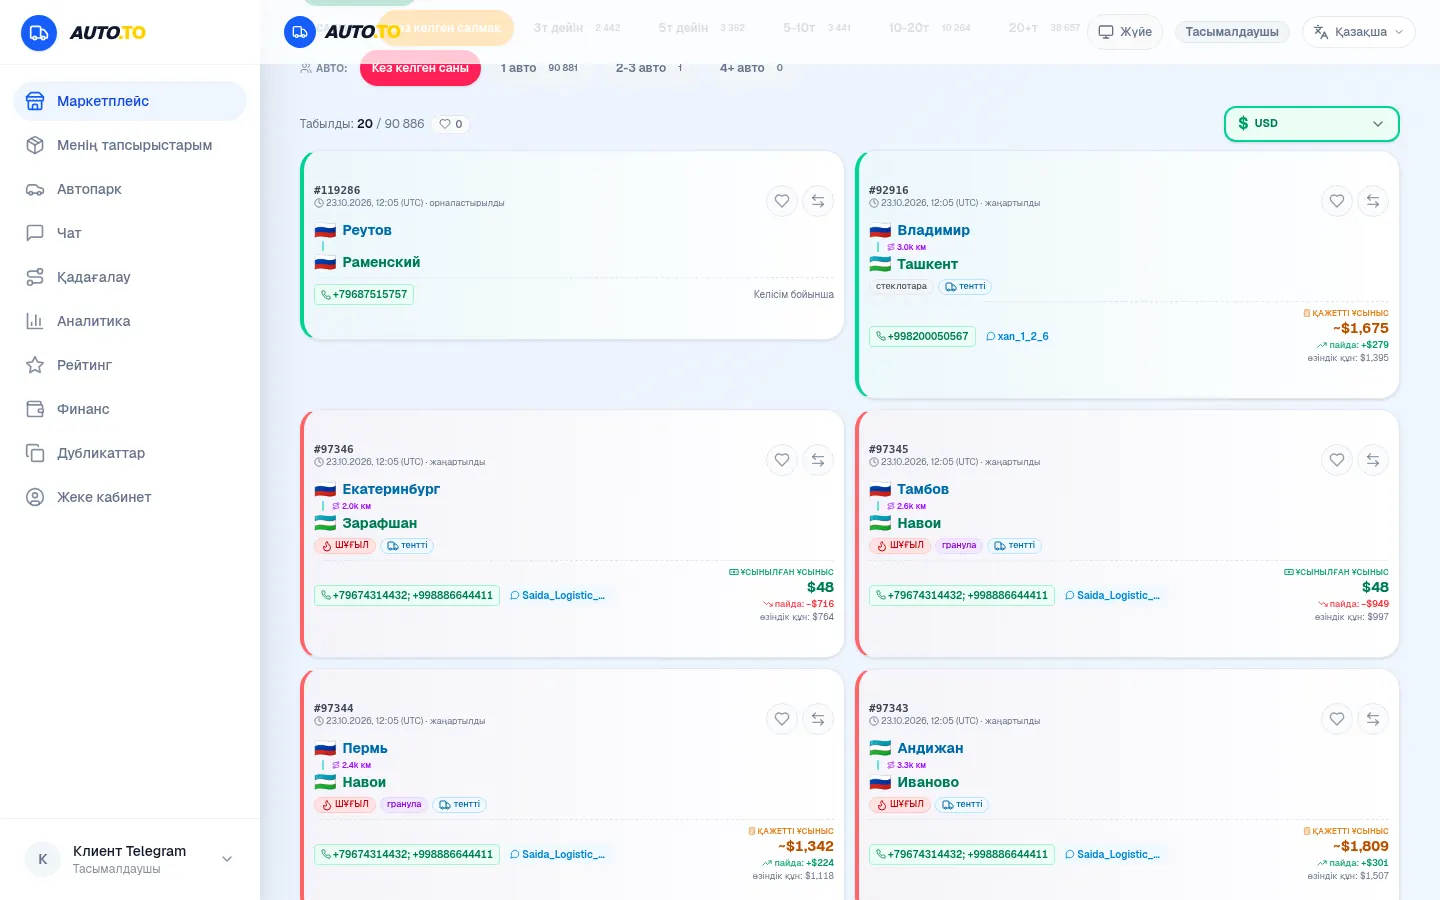This screenshot has height=900, width=1440.
Task: Open Автопарк via its truck icon
Action: coord(35,189)
